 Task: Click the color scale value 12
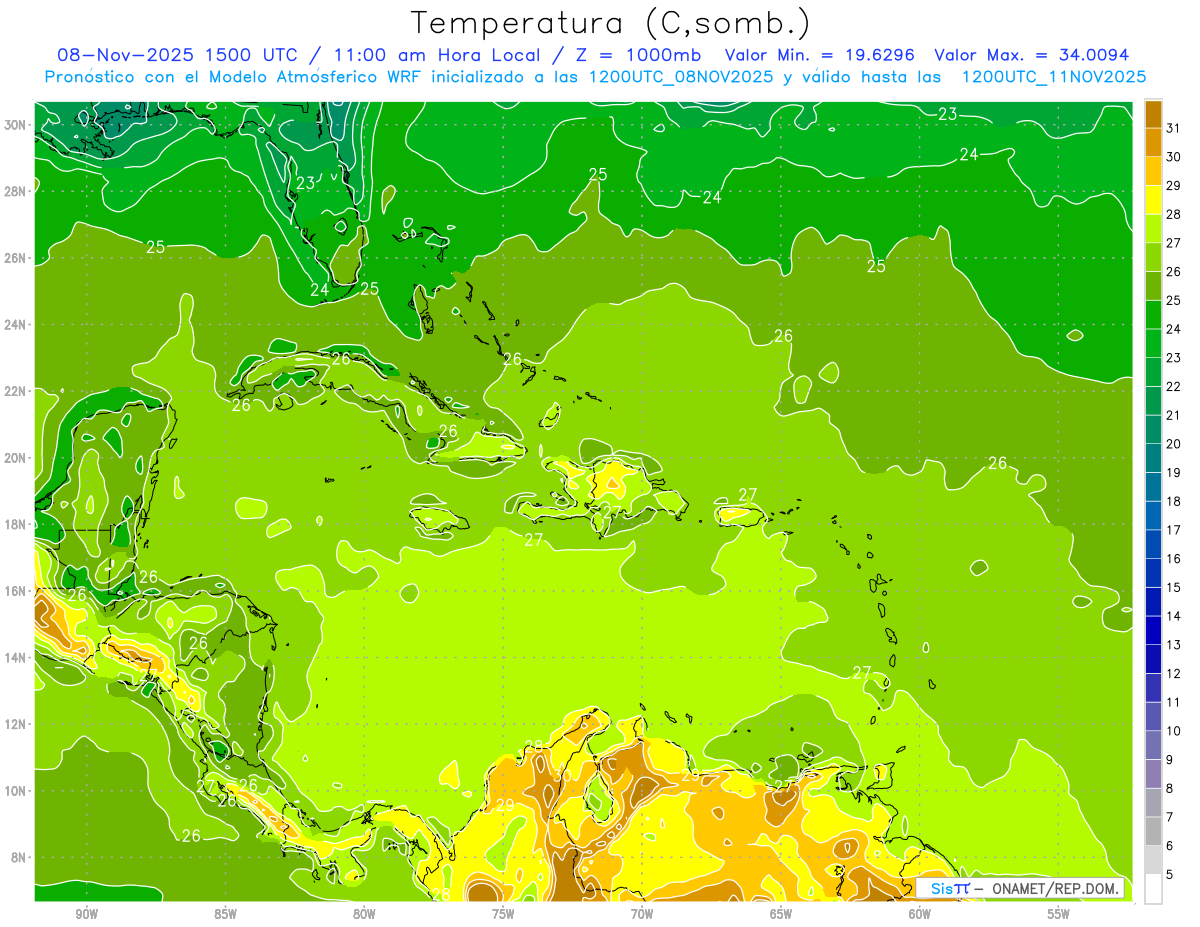pyautogui.click(x=1173, y=673)
